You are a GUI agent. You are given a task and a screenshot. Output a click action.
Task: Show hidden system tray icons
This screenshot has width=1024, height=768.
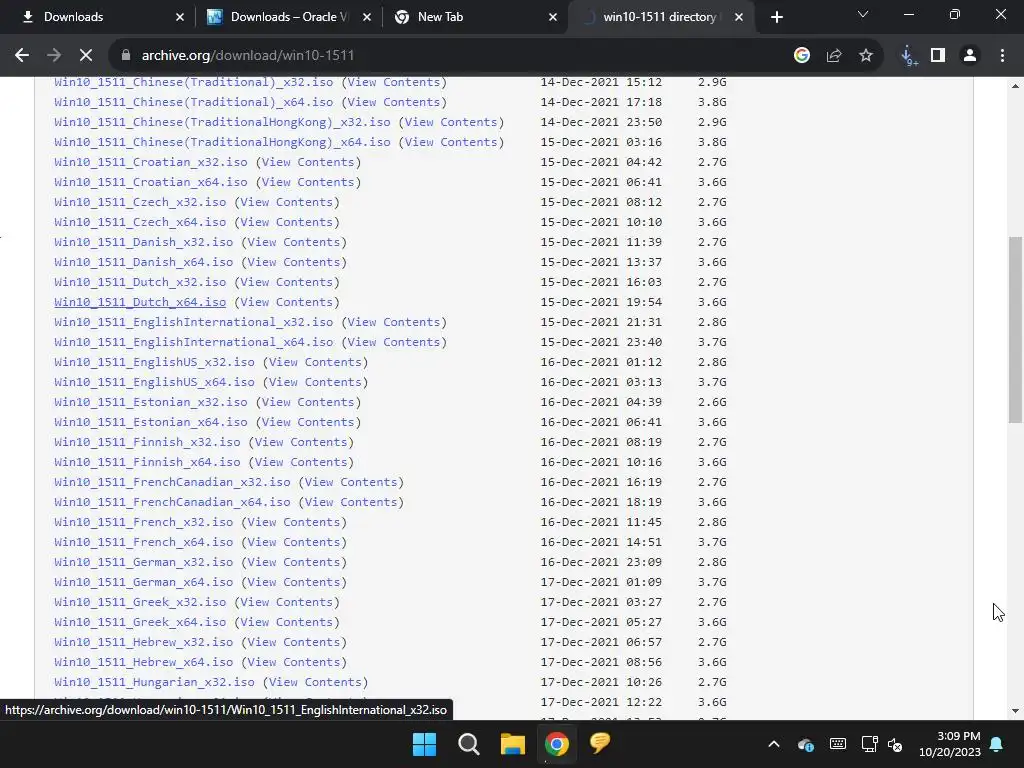coord(774,744)
